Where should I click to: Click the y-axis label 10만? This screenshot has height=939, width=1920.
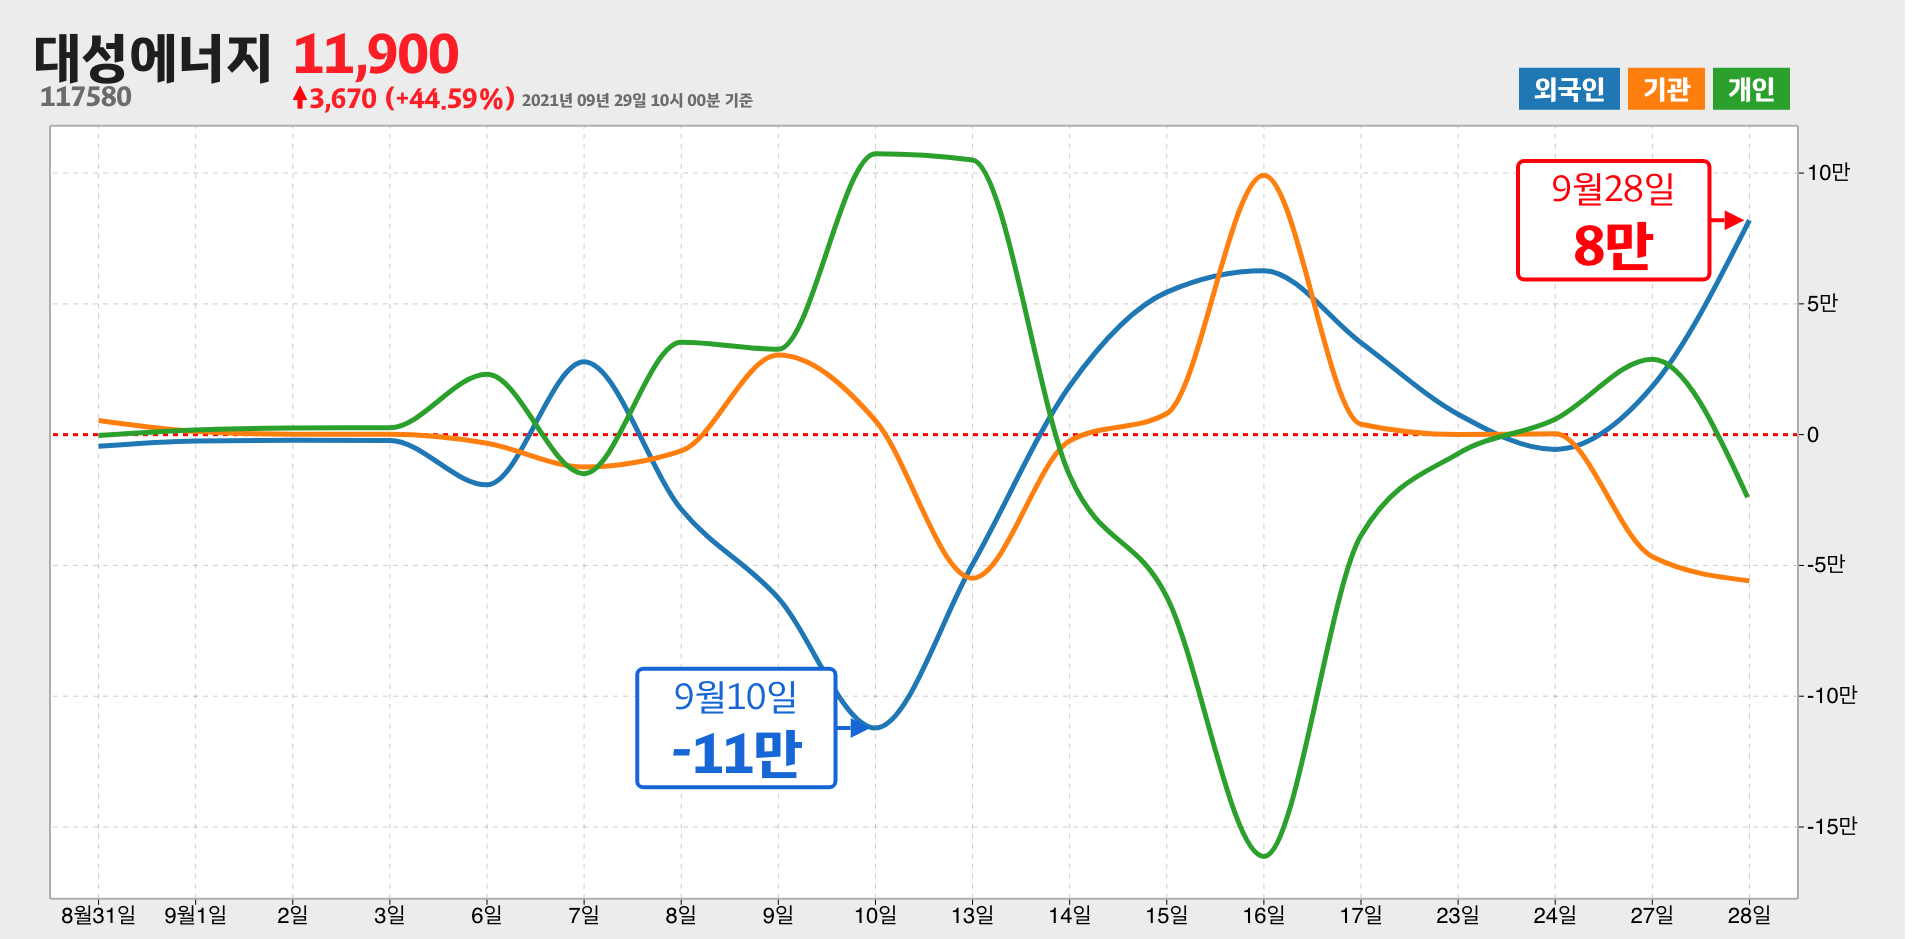pos(1828,173)
